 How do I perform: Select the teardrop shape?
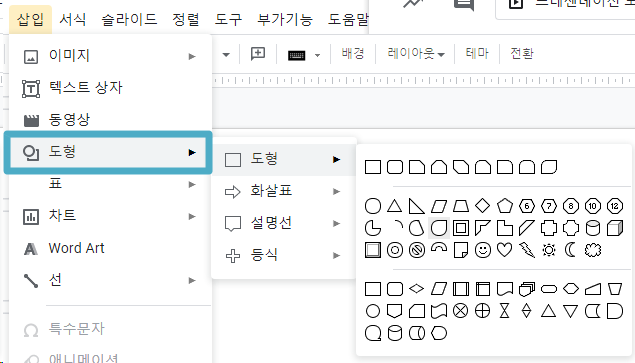tap(439, 228)
